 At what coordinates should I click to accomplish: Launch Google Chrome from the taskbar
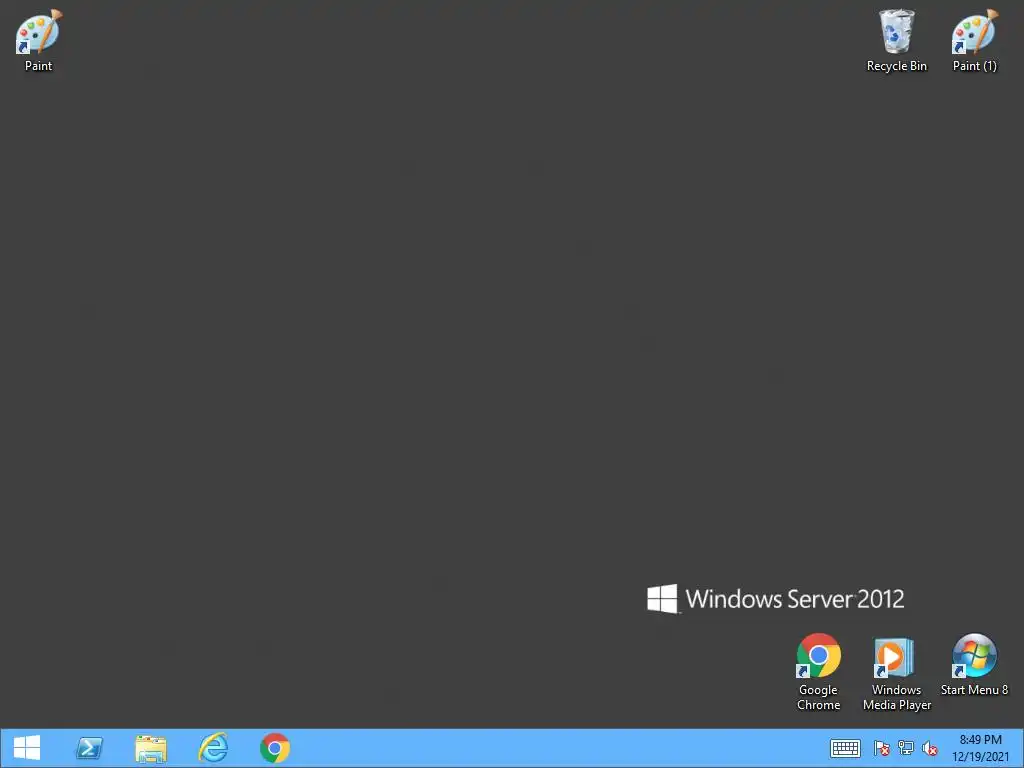275,748
